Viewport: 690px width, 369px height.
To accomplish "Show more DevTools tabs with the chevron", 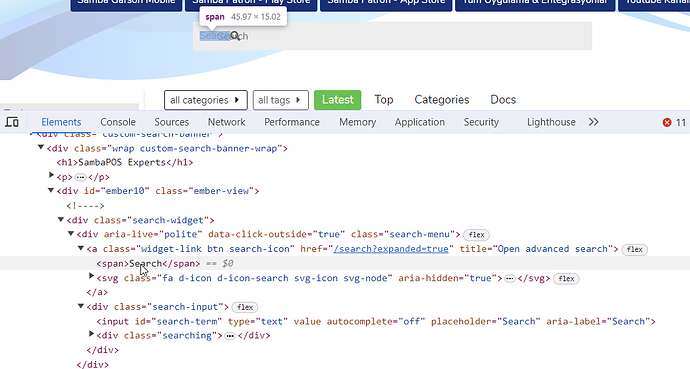I will (x=594, y=122).
